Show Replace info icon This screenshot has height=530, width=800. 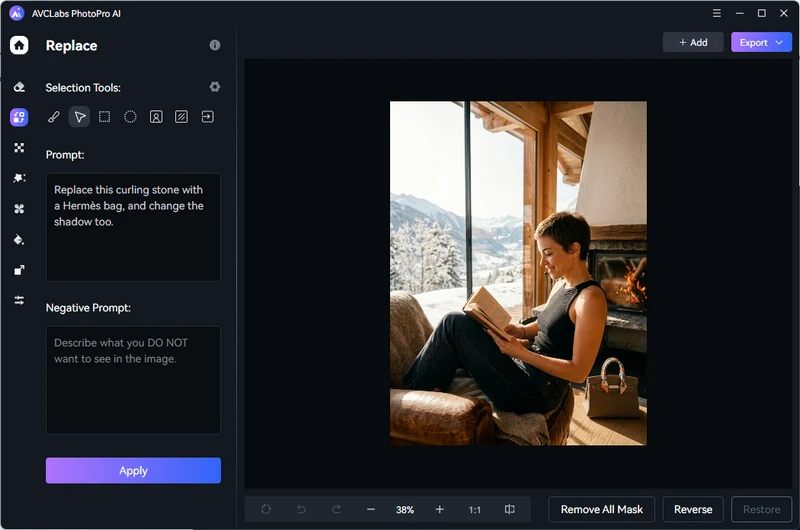pyautogui.click(x=215, y=45)
